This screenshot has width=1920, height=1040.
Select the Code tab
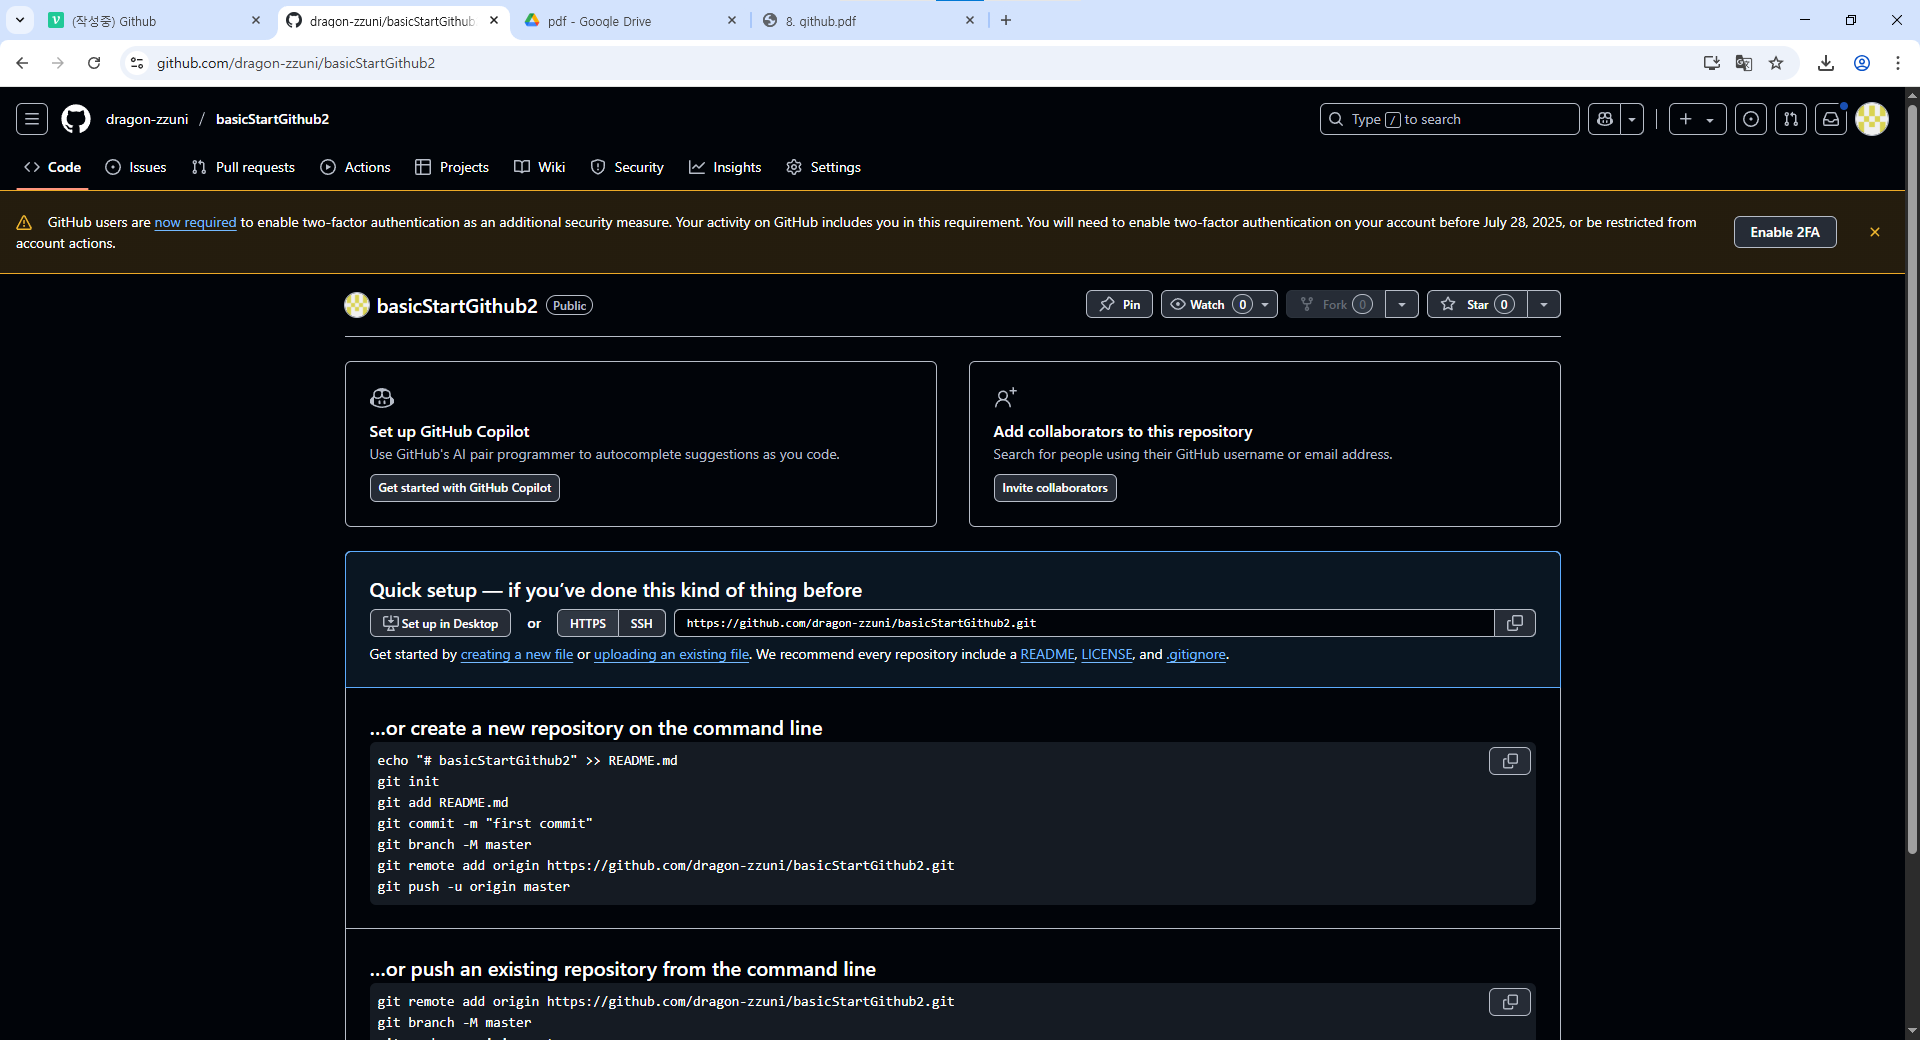click(53, 167)
